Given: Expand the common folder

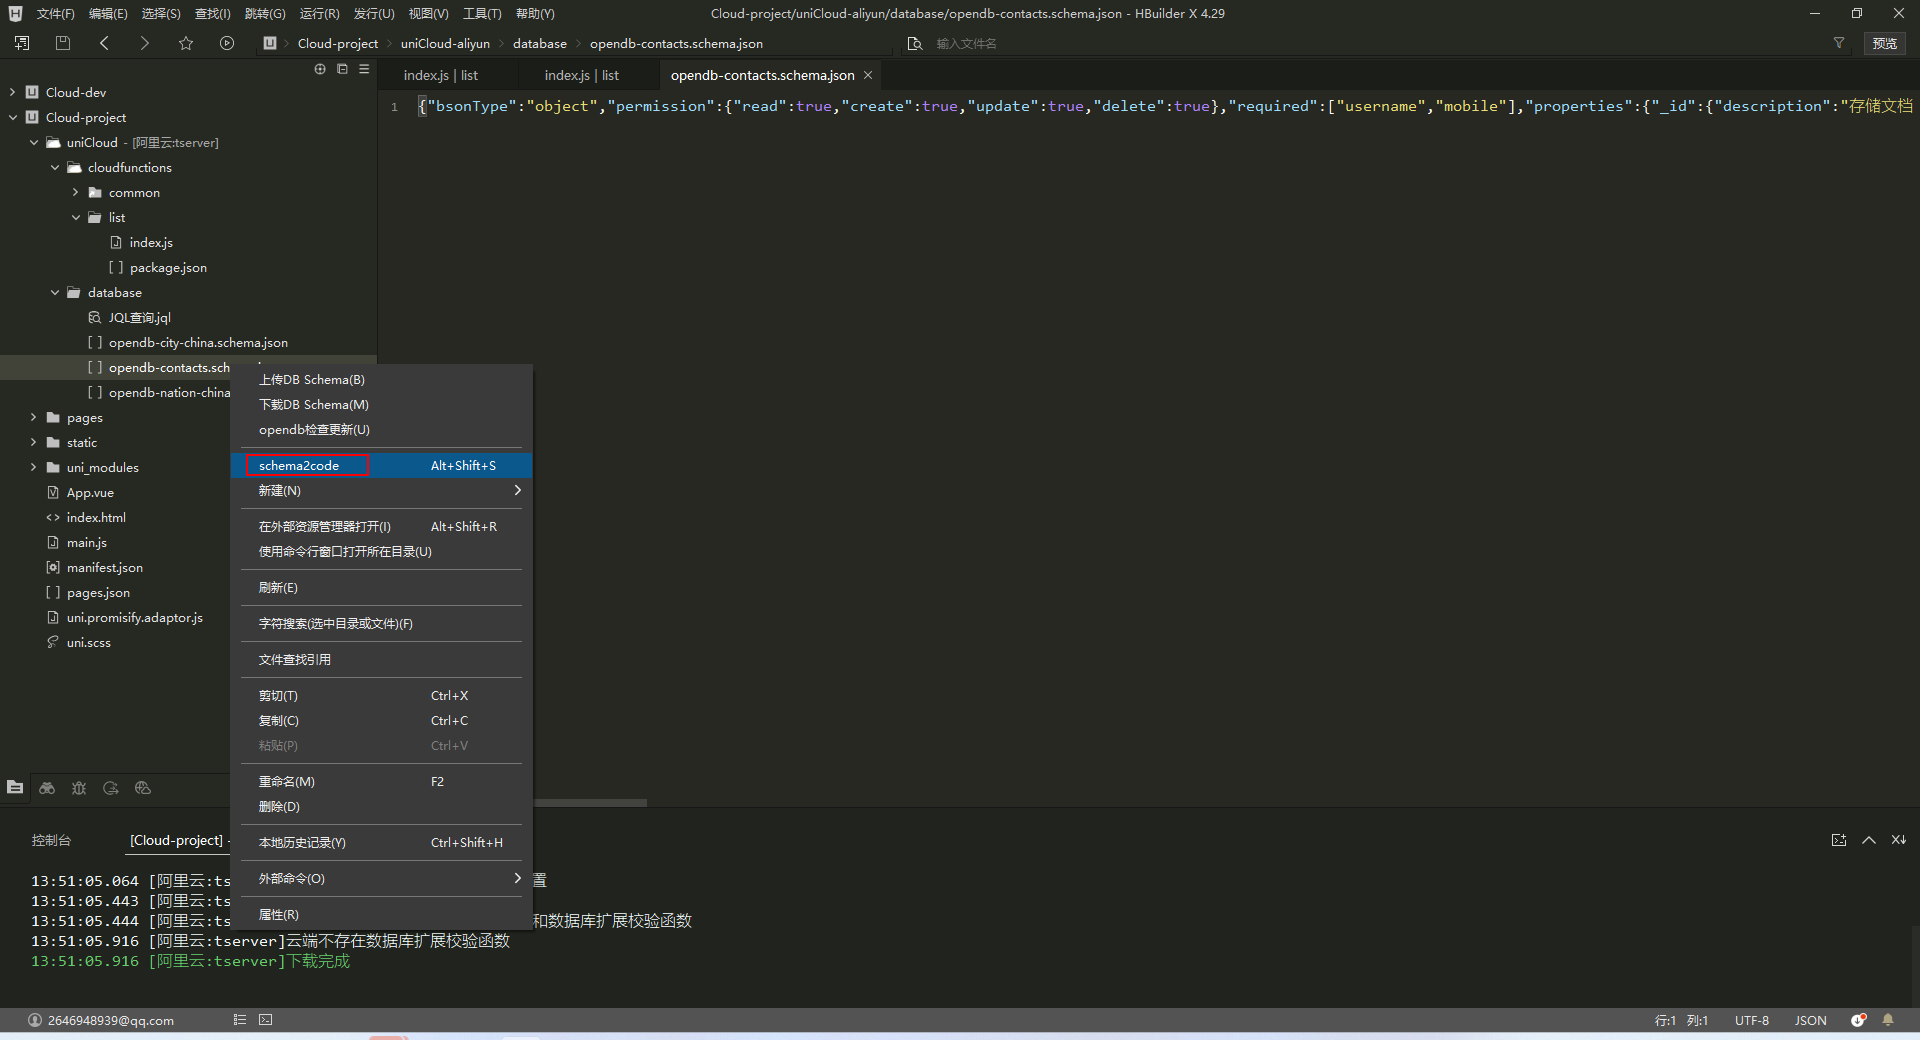Looking at the screenshot, I should (76, 192).
